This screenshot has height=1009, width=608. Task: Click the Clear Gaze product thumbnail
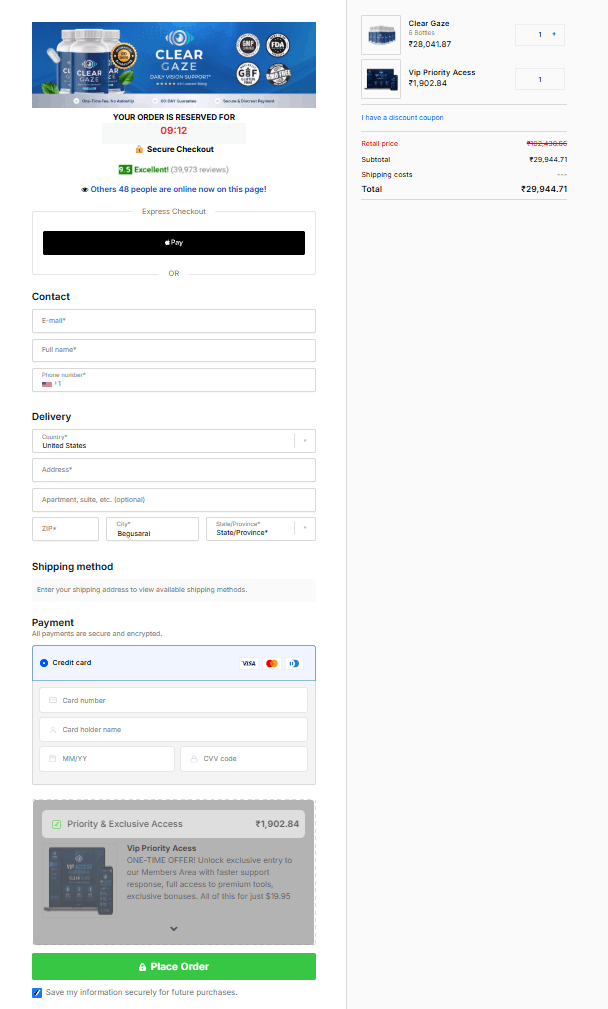tap(381, 35)
